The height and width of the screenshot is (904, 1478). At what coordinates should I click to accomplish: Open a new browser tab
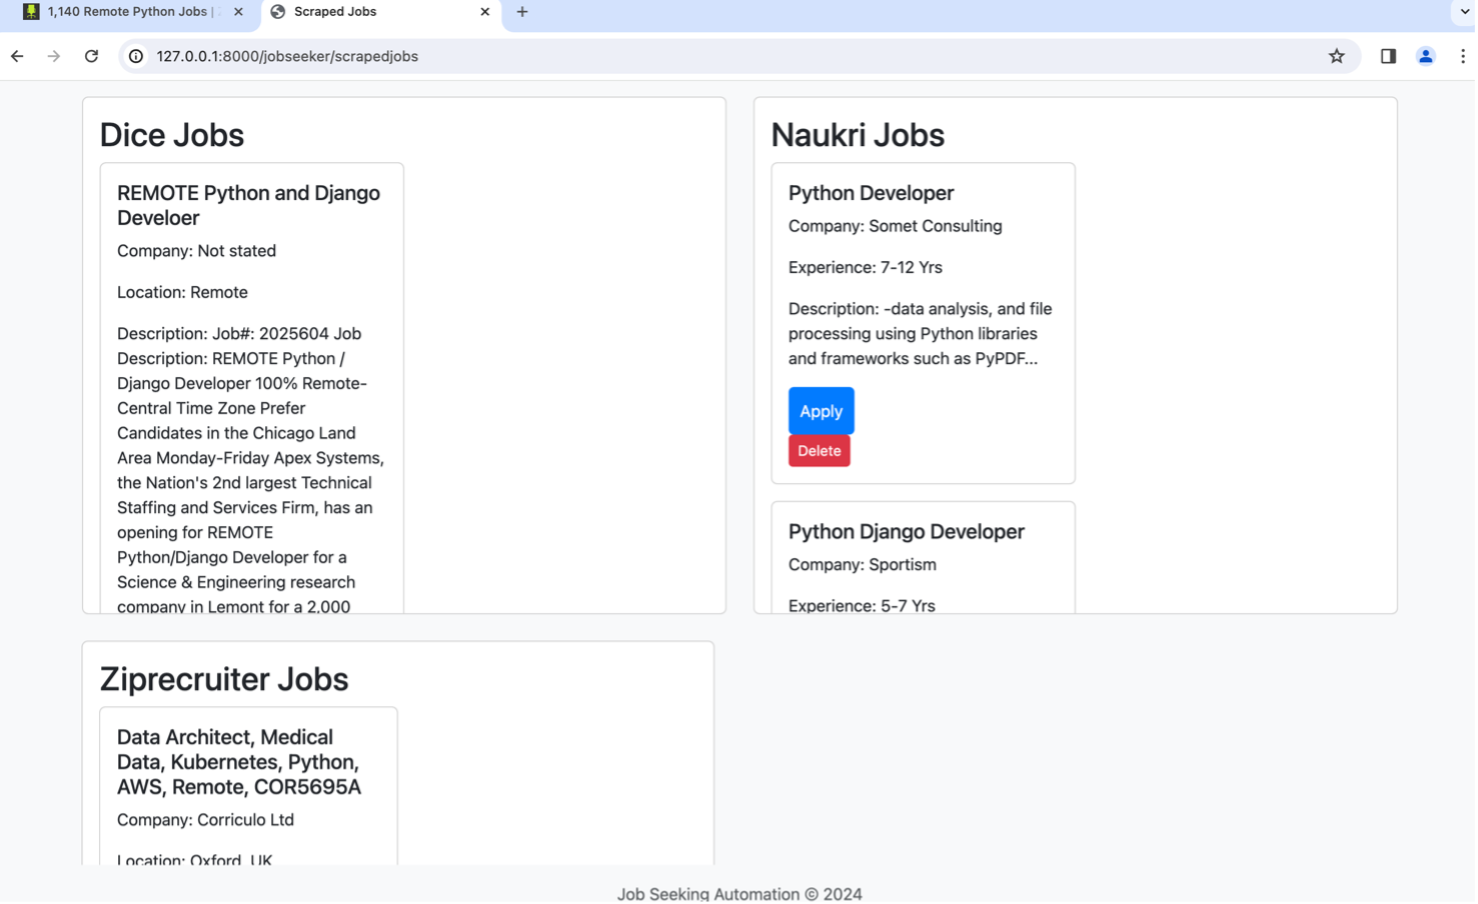522,12
